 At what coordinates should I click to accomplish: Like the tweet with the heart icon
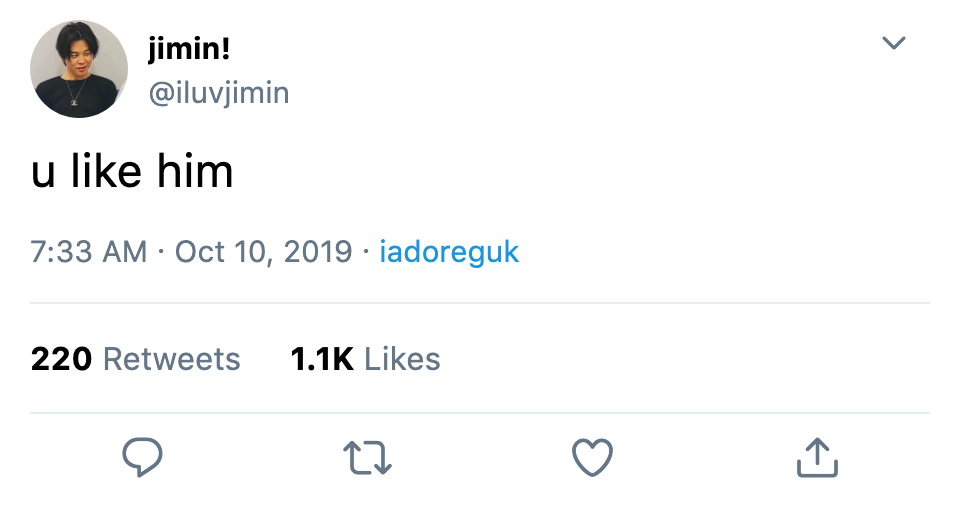tap(592, 457)
